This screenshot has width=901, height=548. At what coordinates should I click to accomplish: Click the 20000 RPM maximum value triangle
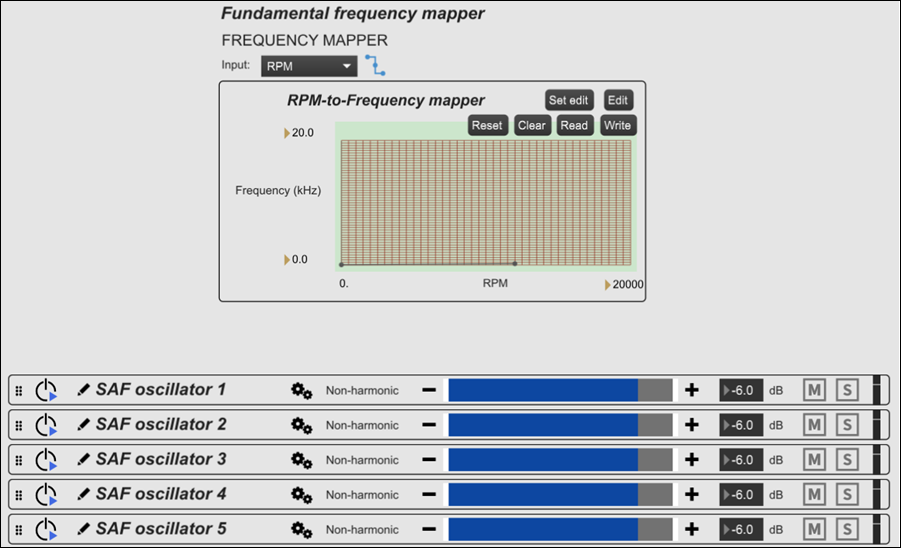[607, 285]
